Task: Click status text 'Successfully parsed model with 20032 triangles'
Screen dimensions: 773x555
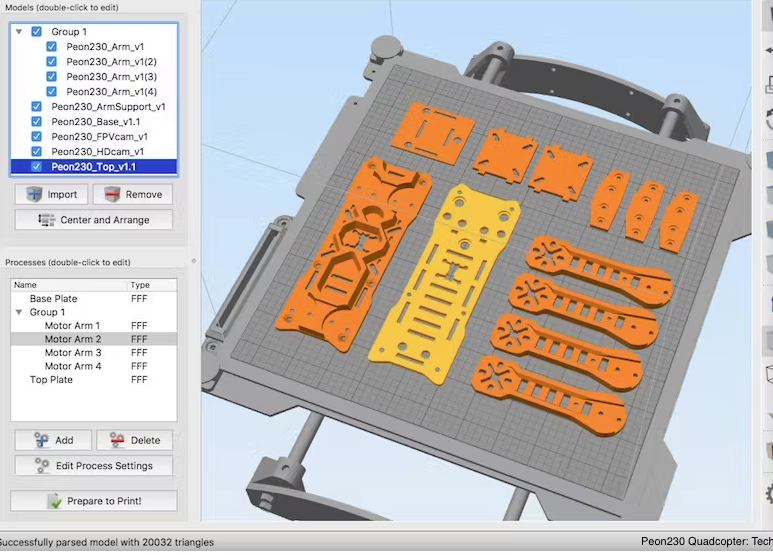Action: point(106,542)
